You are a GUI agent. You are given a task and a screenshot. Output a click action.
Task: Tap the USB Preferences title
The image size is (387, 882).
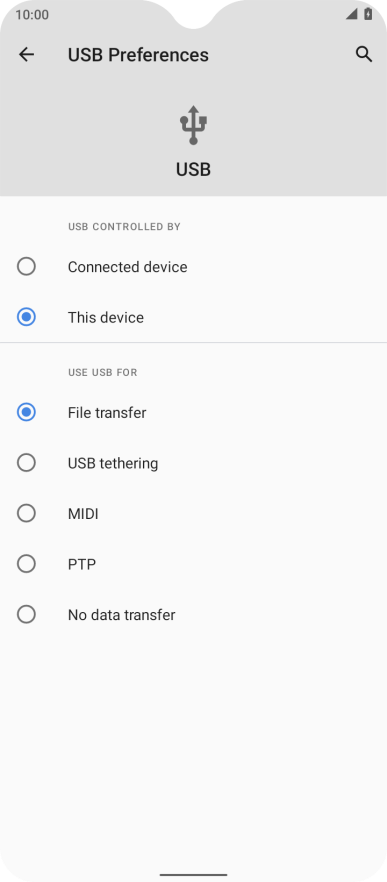tap(138, 55)
